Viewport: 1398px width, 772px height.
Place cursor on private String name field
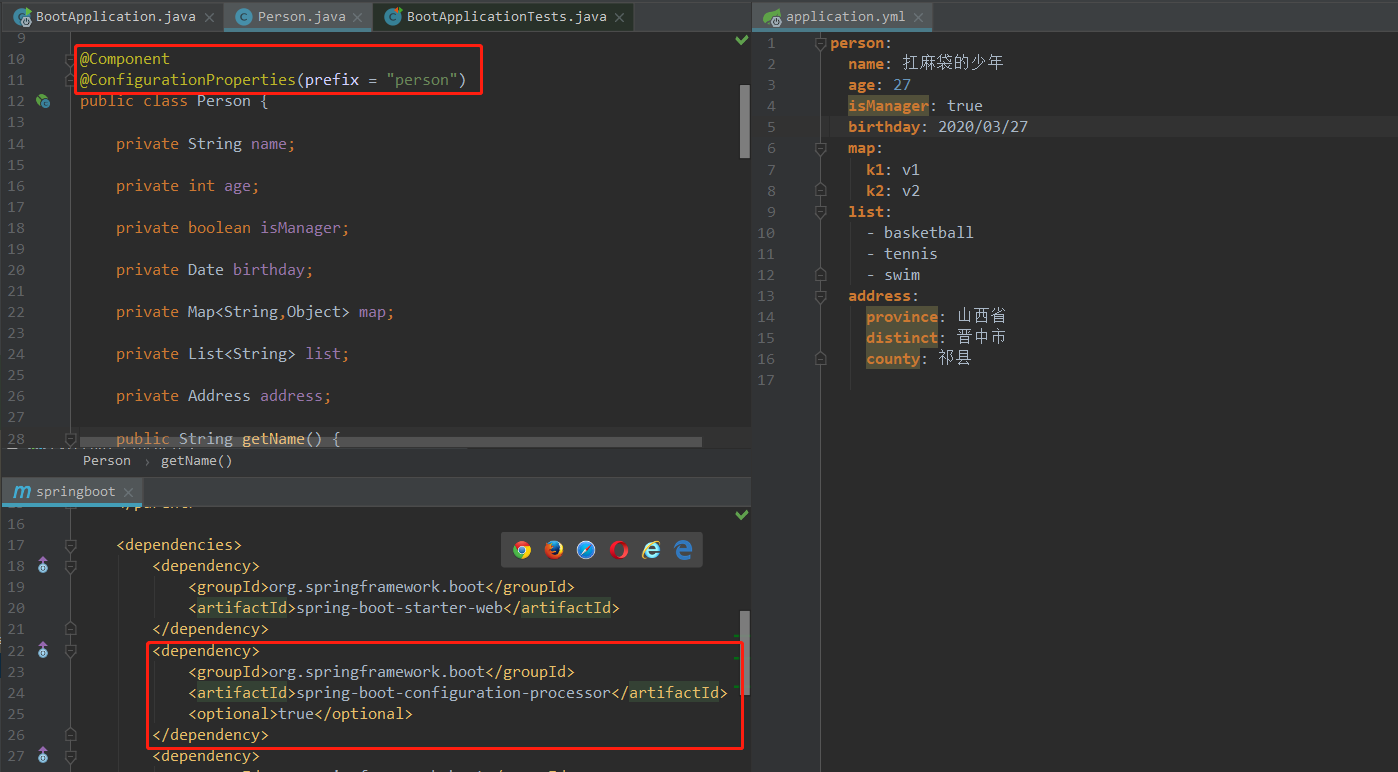(205, 144)
